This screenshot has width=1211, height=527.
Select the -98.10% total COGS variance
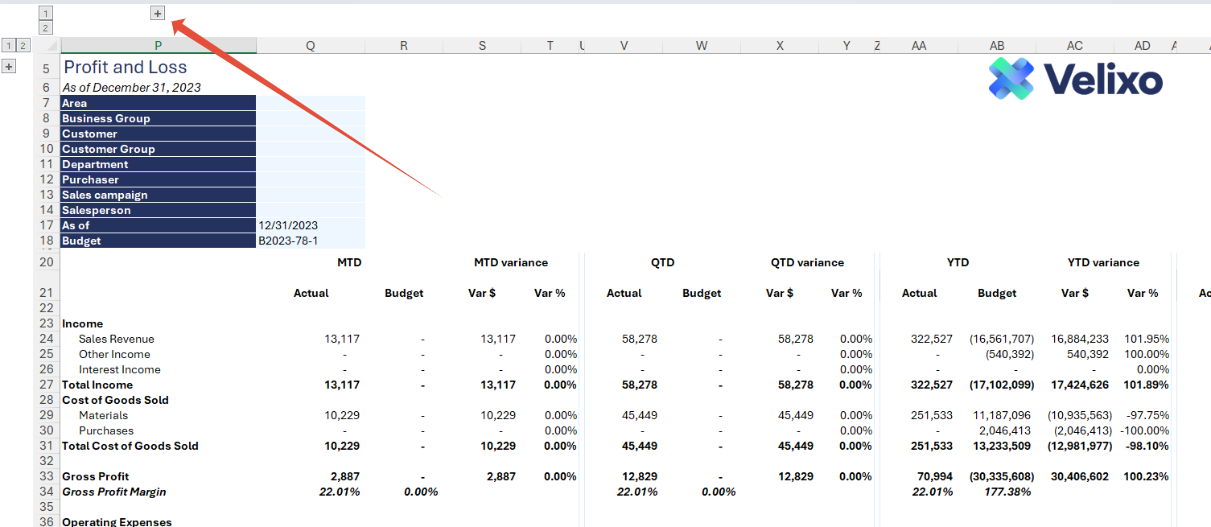pos(1147,446)
